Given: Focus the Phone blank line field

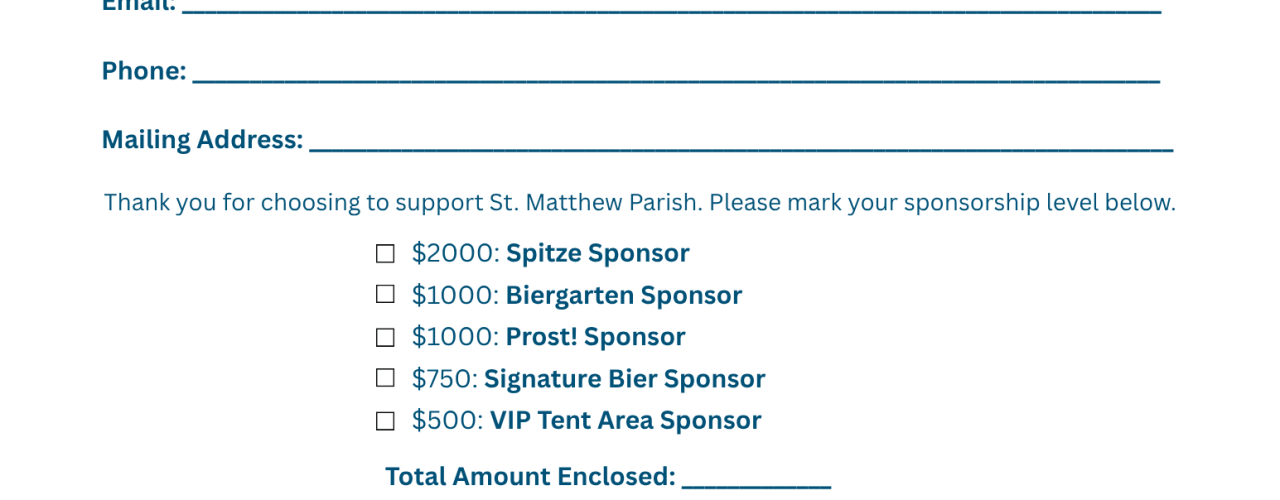Looking at the screenshot, I should click(676, 74).
